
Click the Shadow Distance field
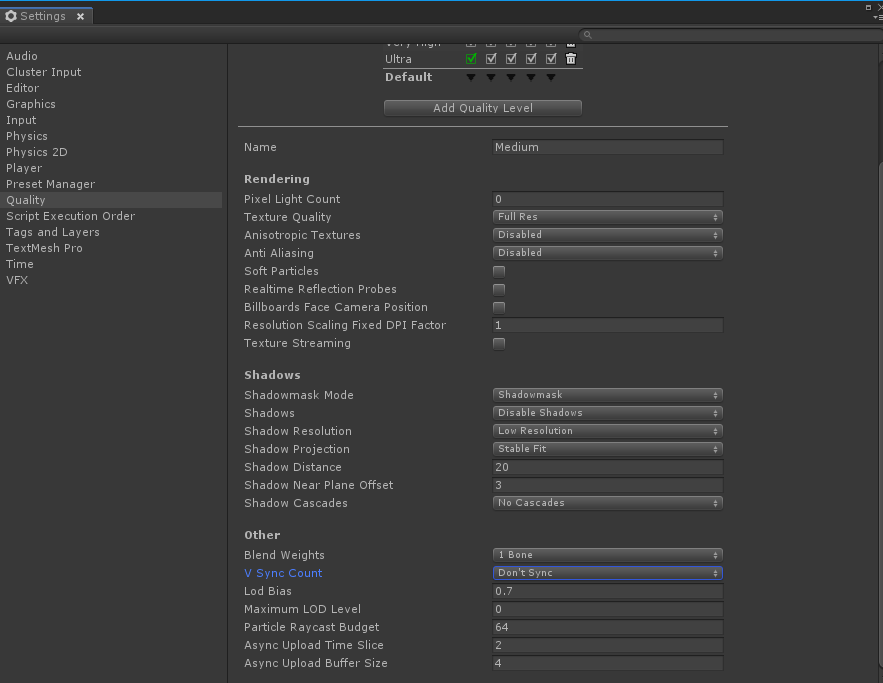tap(608, 467)
